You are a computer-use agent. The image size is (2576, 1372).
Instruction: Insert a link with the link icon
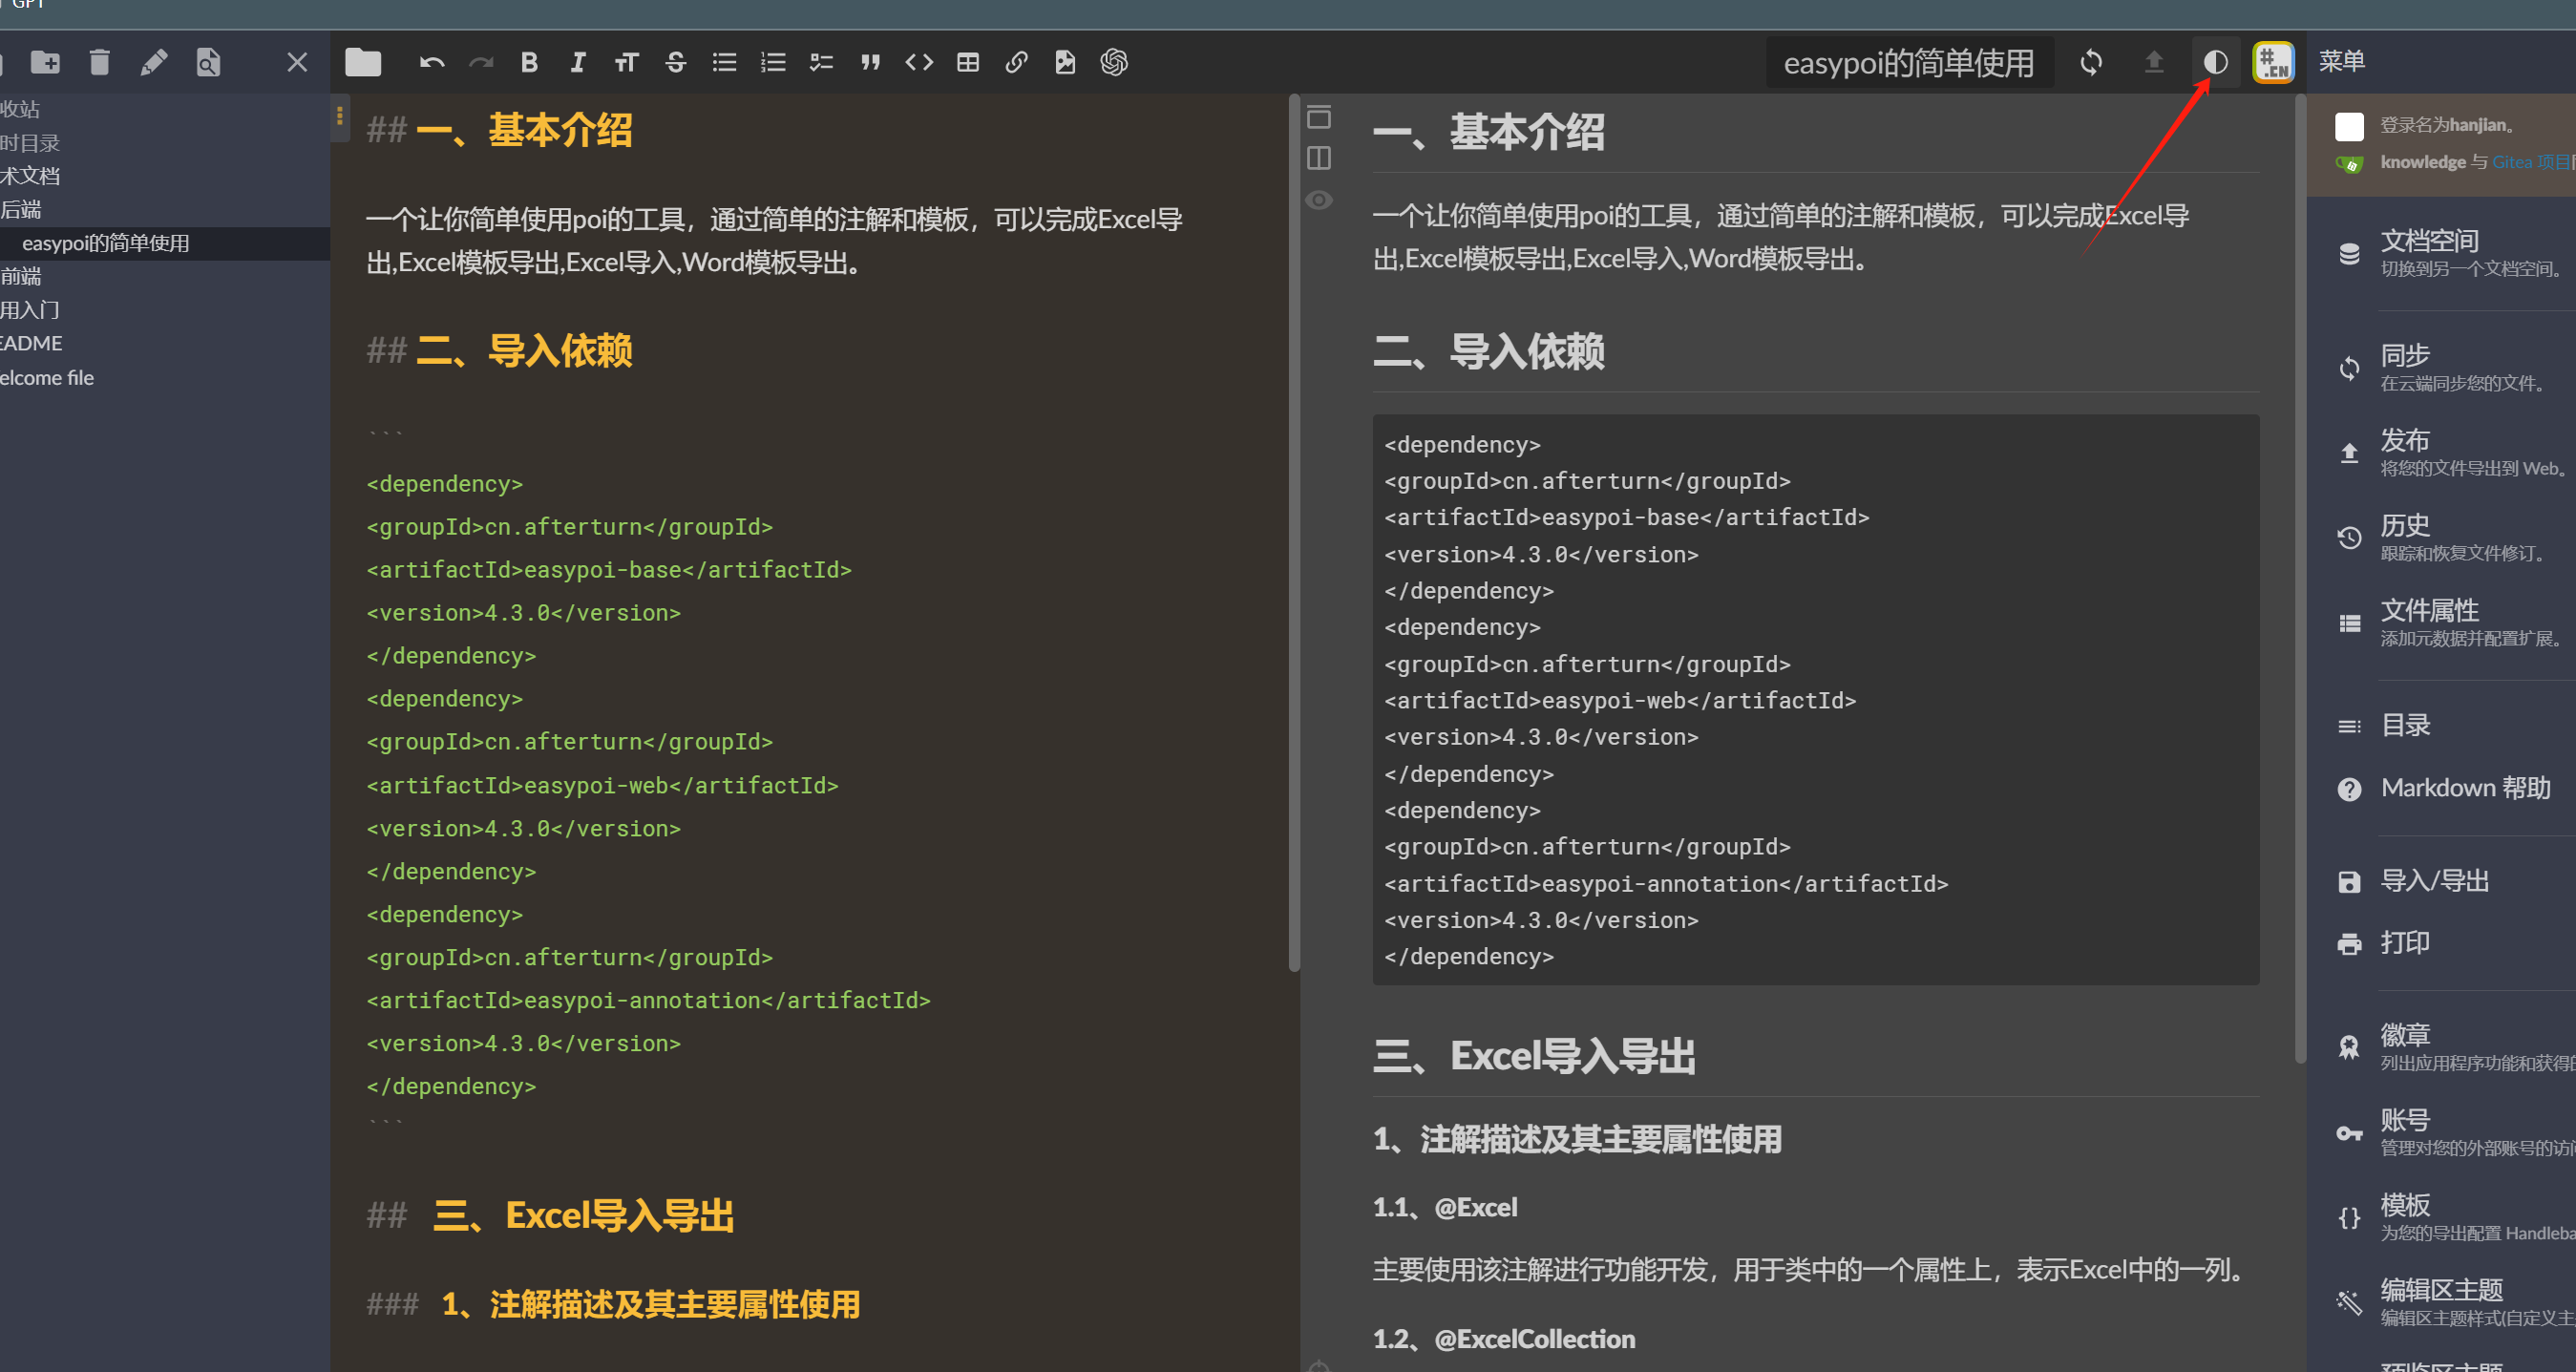(1016, 63)
